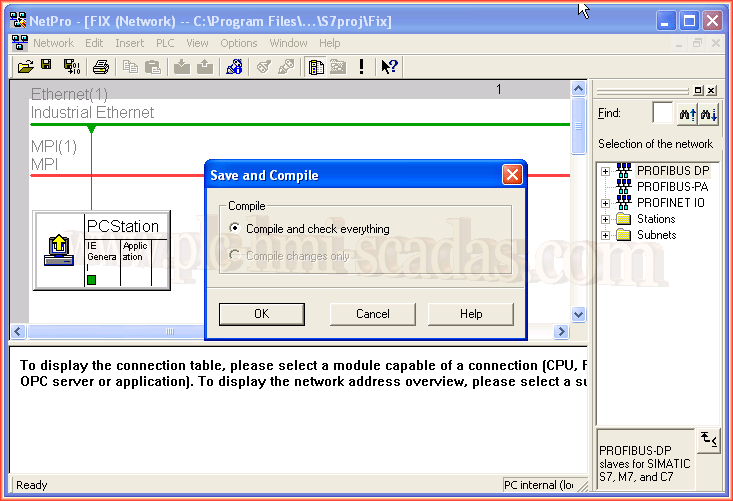
Task: Expand the PROFIBUS DP tree node
Action: [x=605, y=171]
